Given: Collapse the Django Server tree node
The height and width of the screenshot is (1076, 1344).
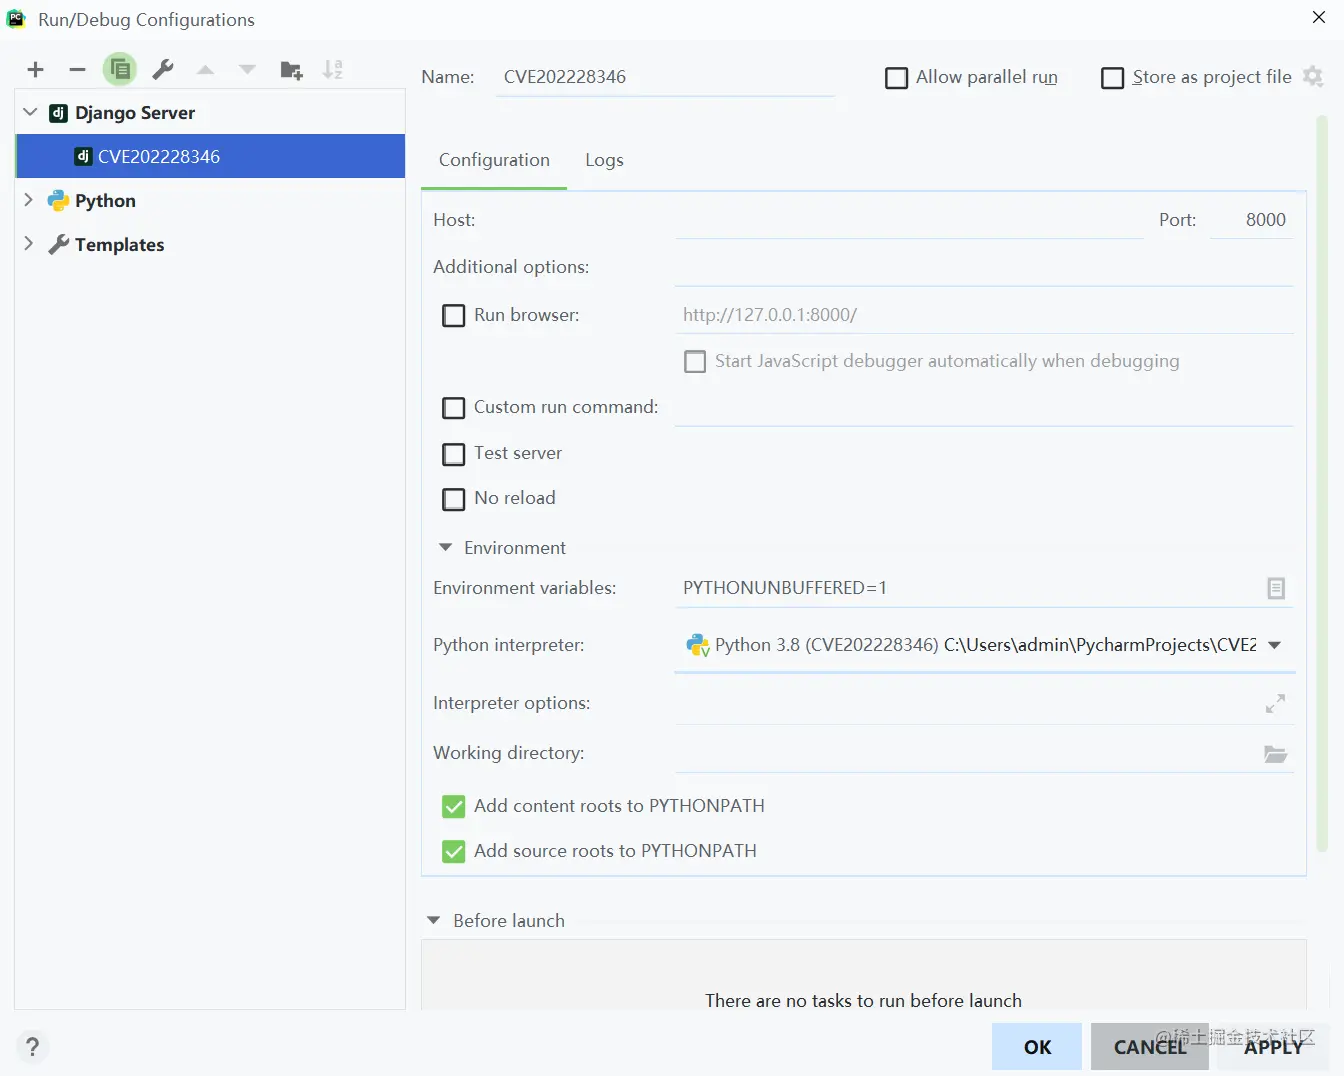Looking at the screenshot, I should click(x=30, y=112).
